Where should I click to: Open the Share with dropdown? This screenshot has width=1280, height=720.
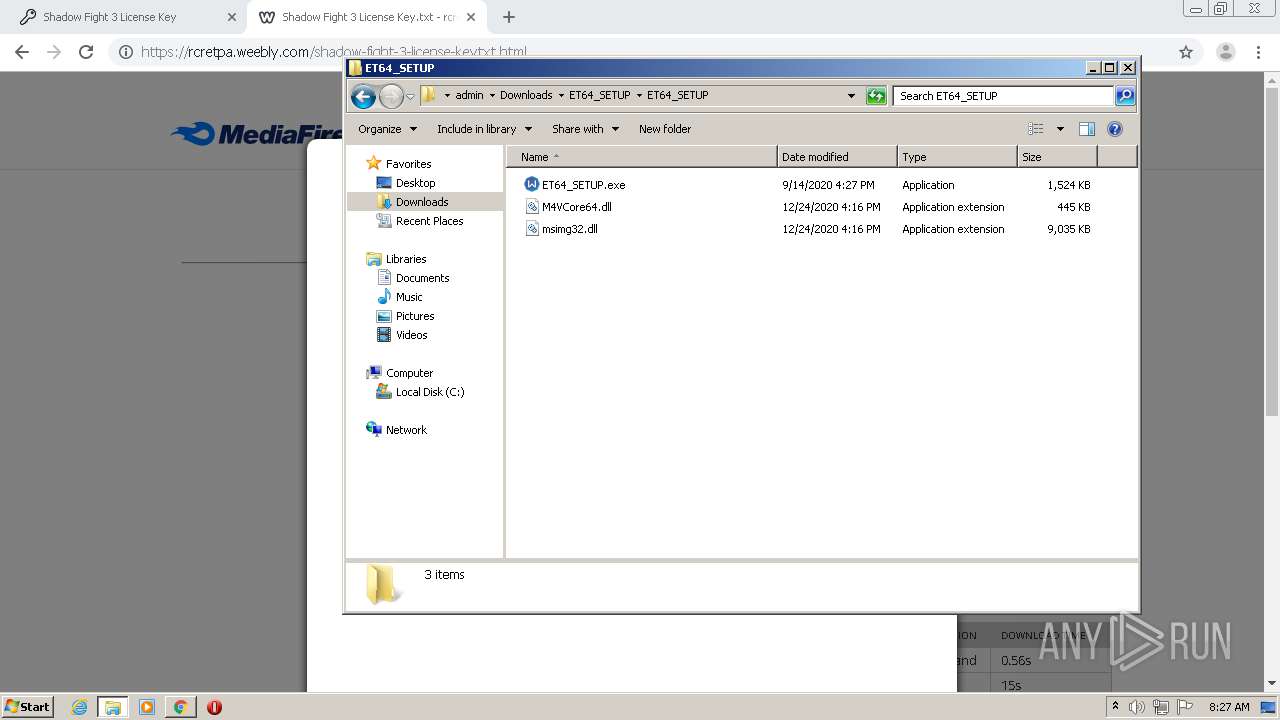[586, 129]
